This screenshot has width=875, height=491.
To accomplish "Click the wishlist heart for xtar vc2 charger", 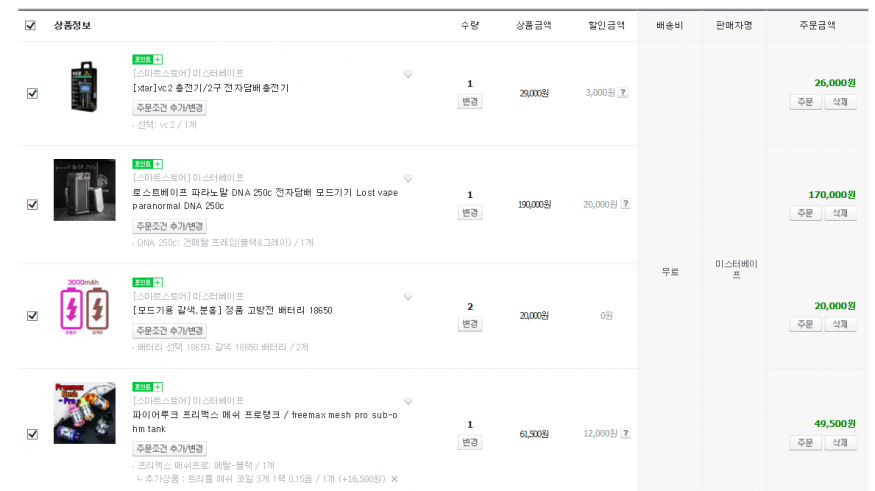I will pyautogui.click(x=408, y=75).
